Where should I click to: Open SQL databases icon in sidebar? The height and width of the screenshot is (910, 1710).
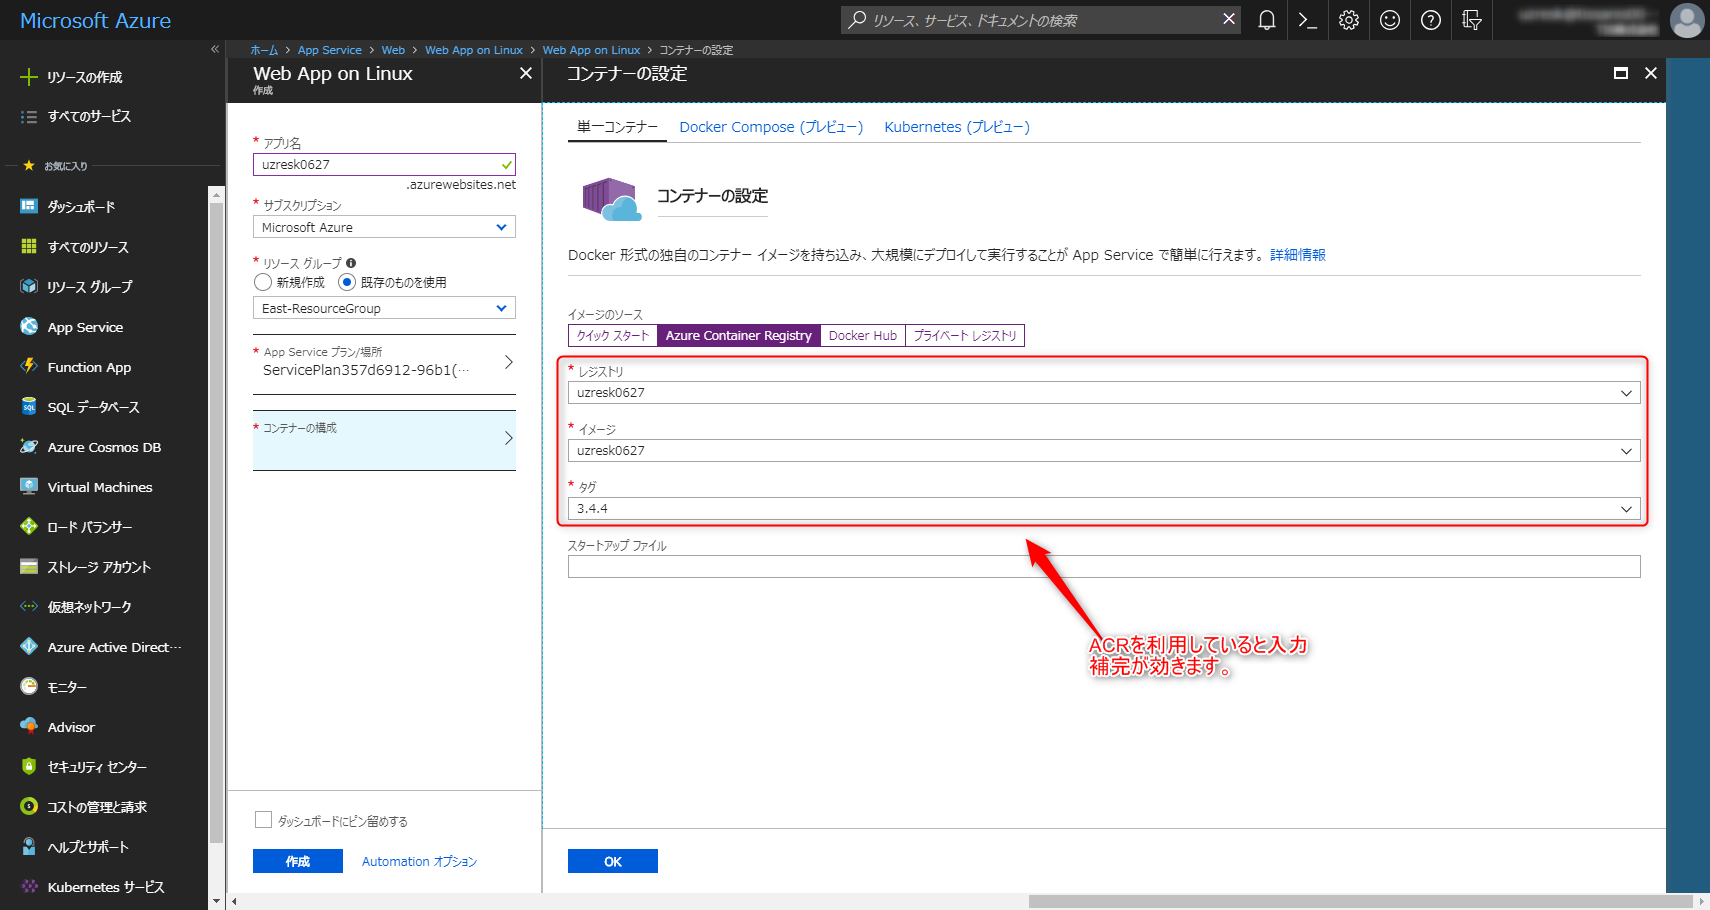29,406
